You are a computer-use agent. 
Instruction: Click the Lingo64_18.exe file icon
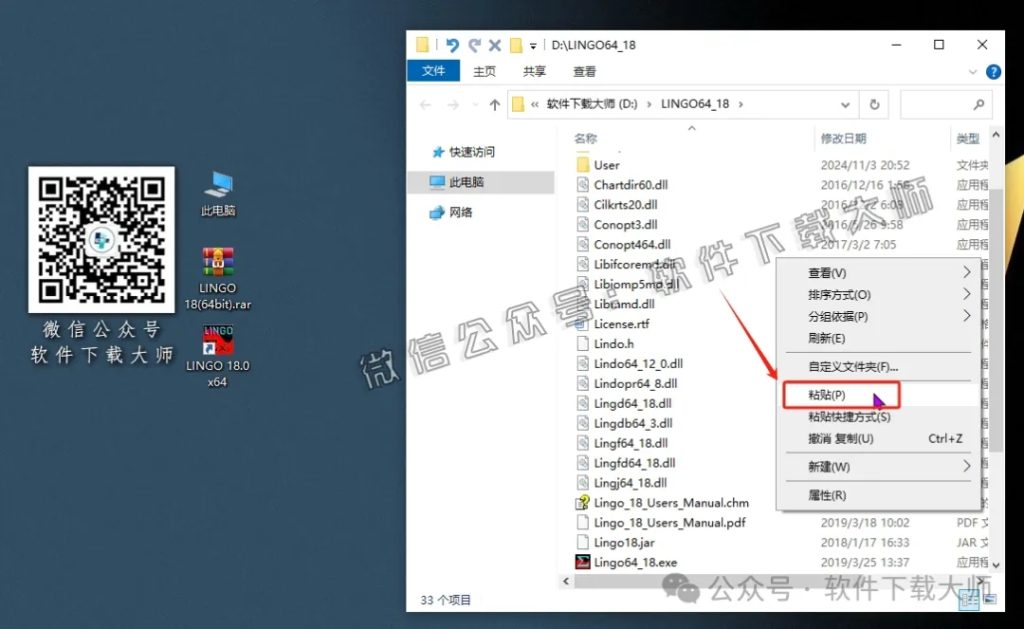pyautogui.click(x=584, y=562)
